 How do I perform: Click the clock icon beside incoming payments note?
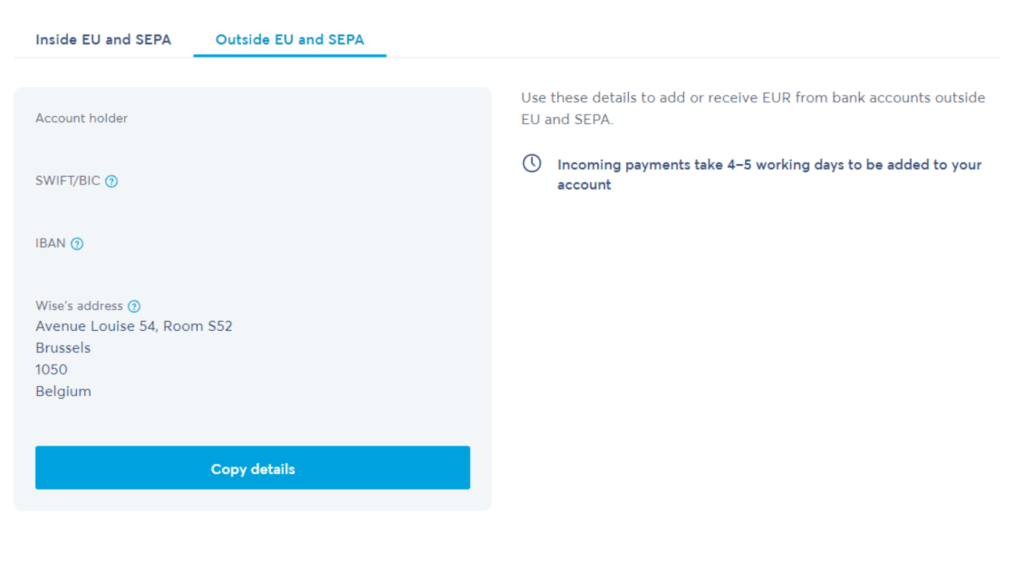tap(532, 163)
